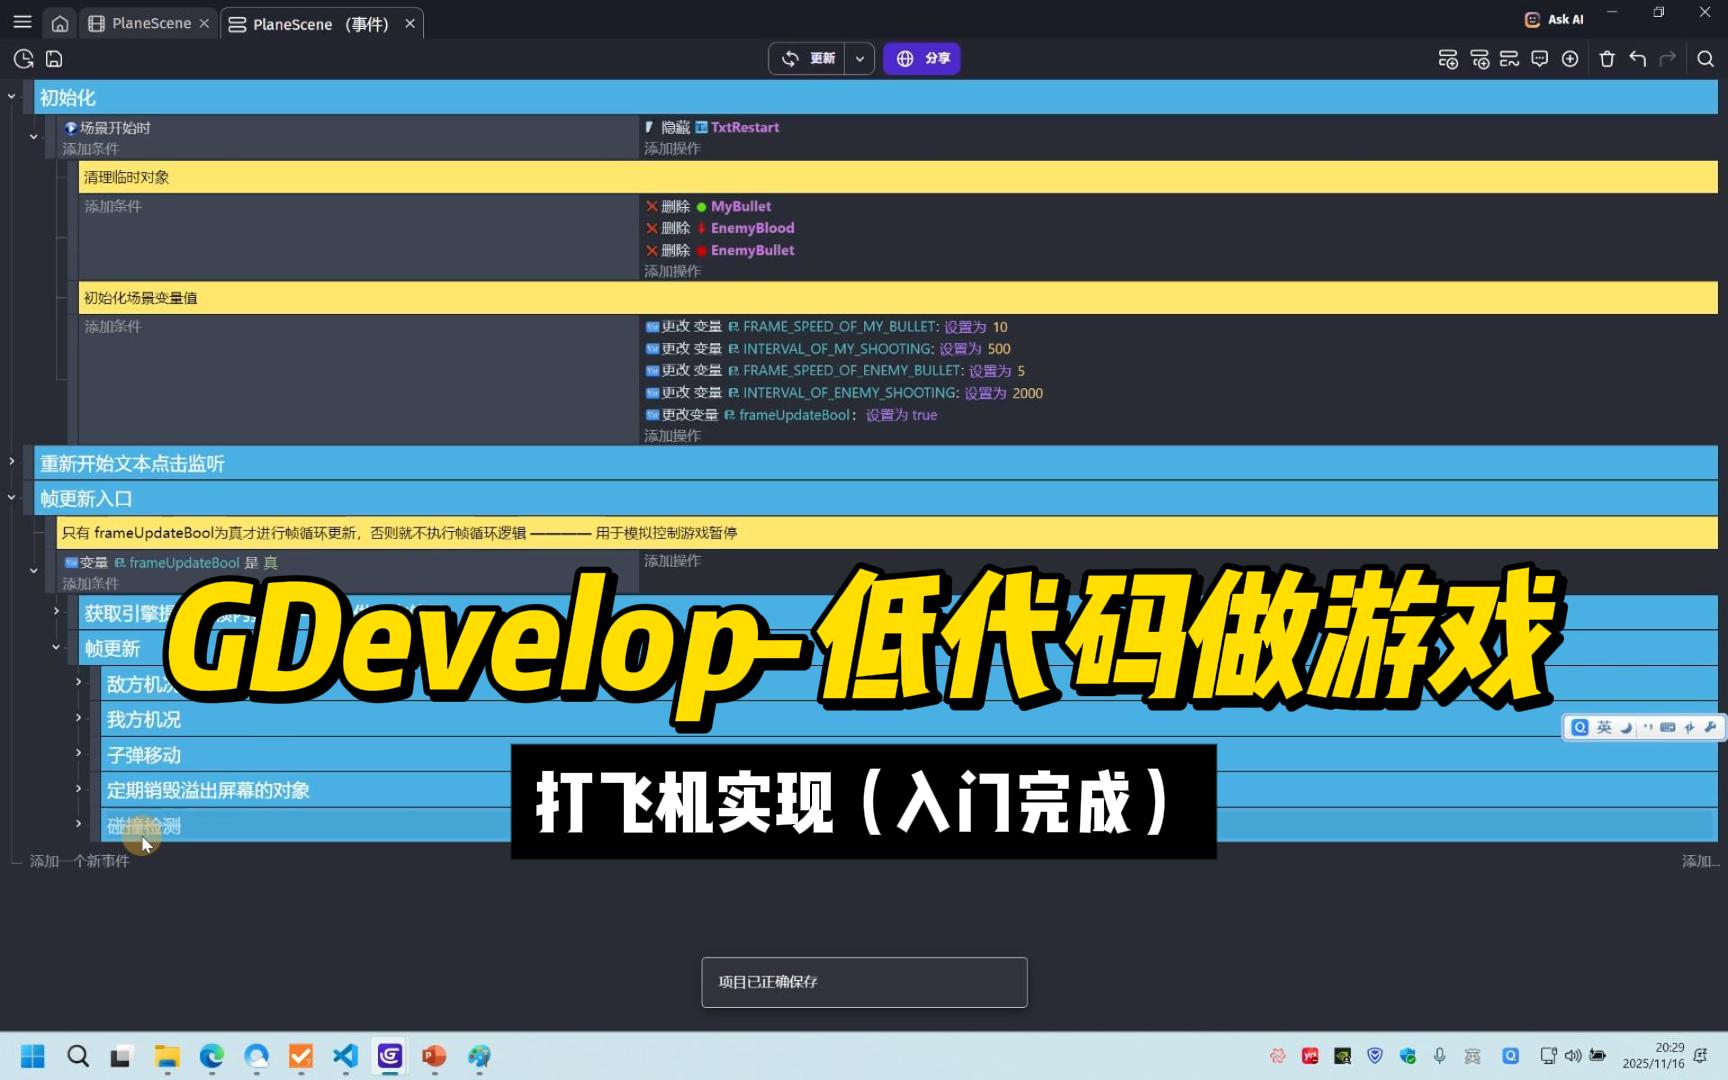Select the 我方机况 group title
The height and width of the screenshot is (1080, 1728).
coord(144,719)
